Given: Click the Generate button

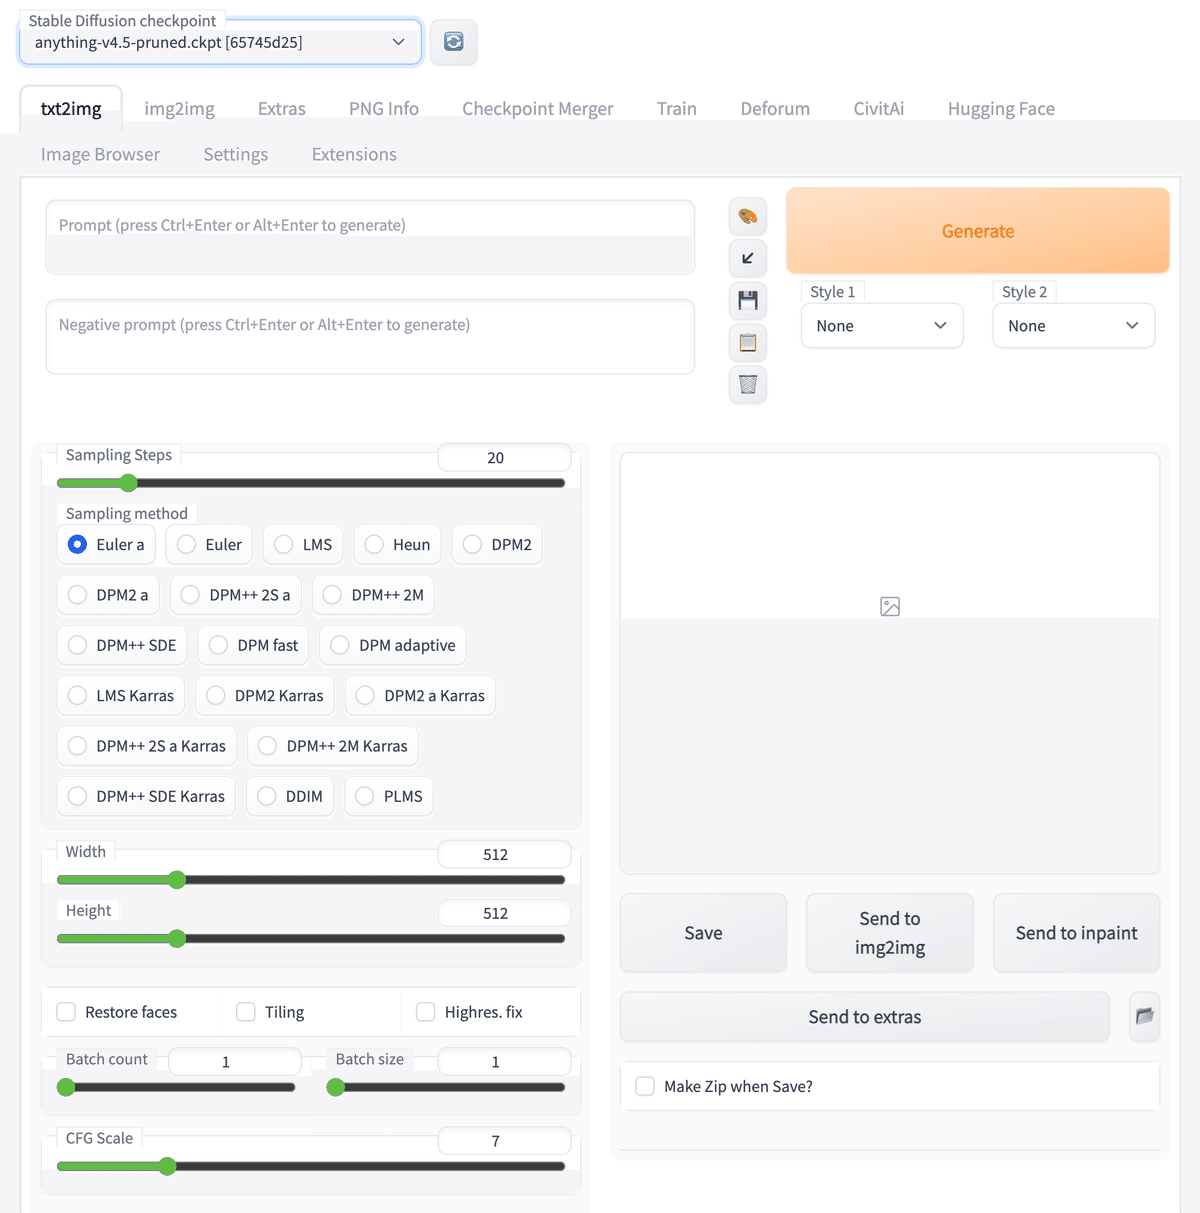Looking at the screenshot, I should pos(978,231).
